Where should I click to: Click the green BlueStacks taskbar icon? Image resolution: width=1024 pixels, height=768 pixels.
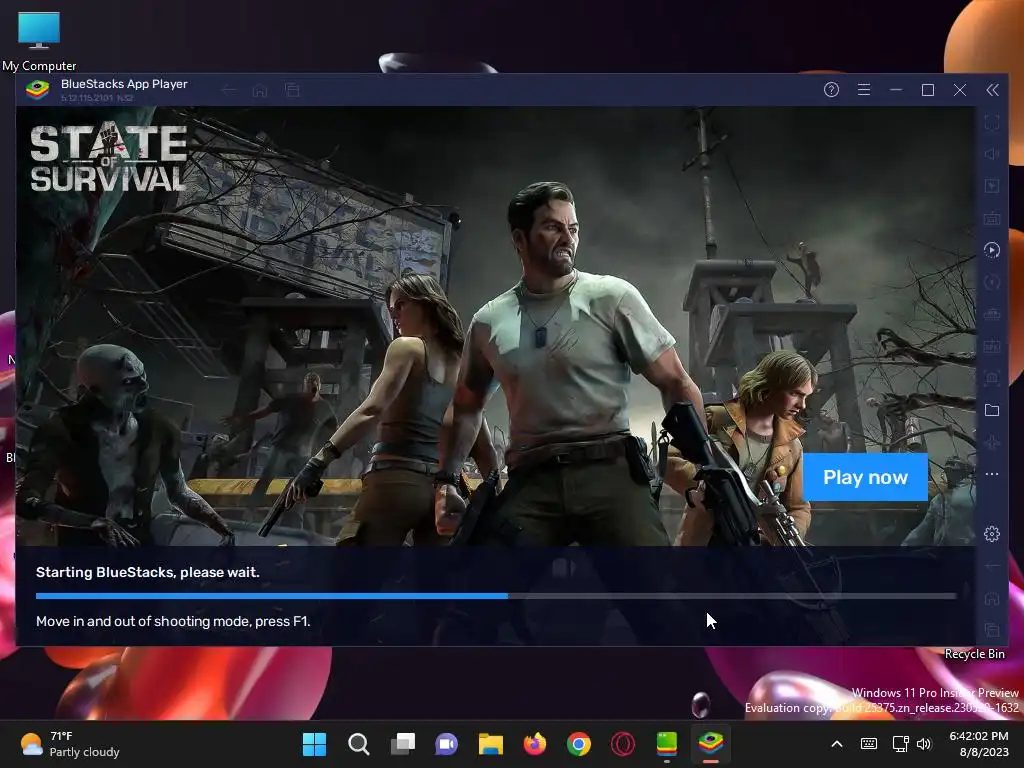click(667, 744)
